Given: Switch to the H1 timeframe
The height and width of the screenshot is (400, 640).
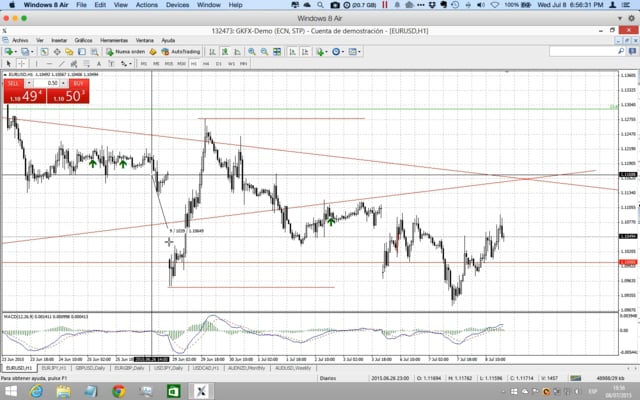Looking at the screenshot, I should point(193,63).
